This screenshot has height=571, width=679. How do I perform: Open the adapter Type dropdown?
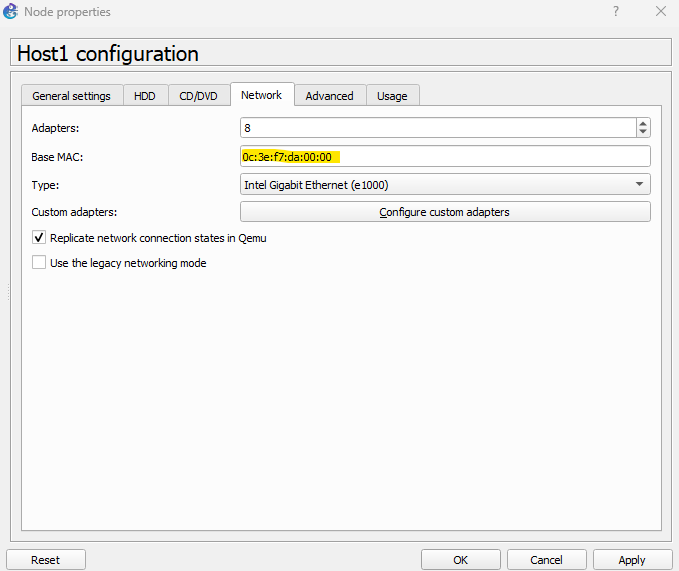tap(445, 184)
